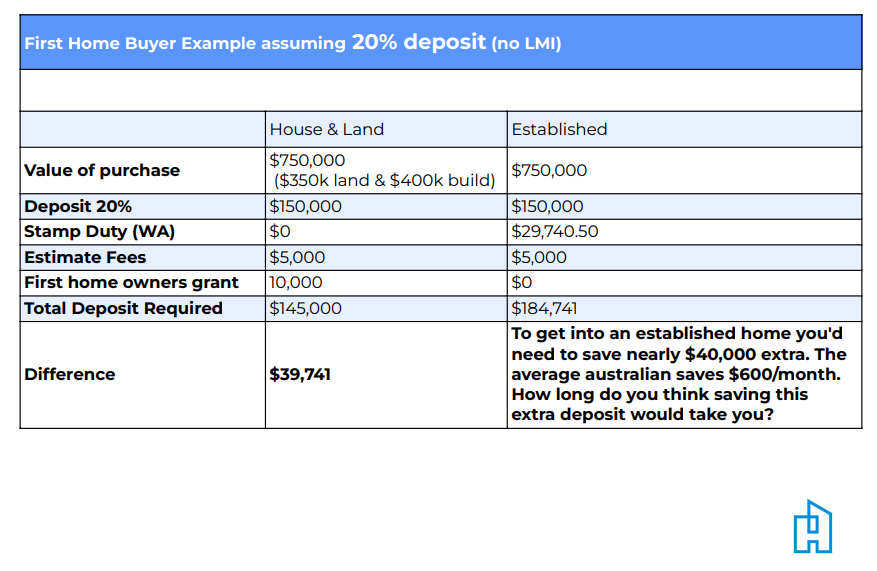Select the total deposit "$145,000" cell

point(386,308)
